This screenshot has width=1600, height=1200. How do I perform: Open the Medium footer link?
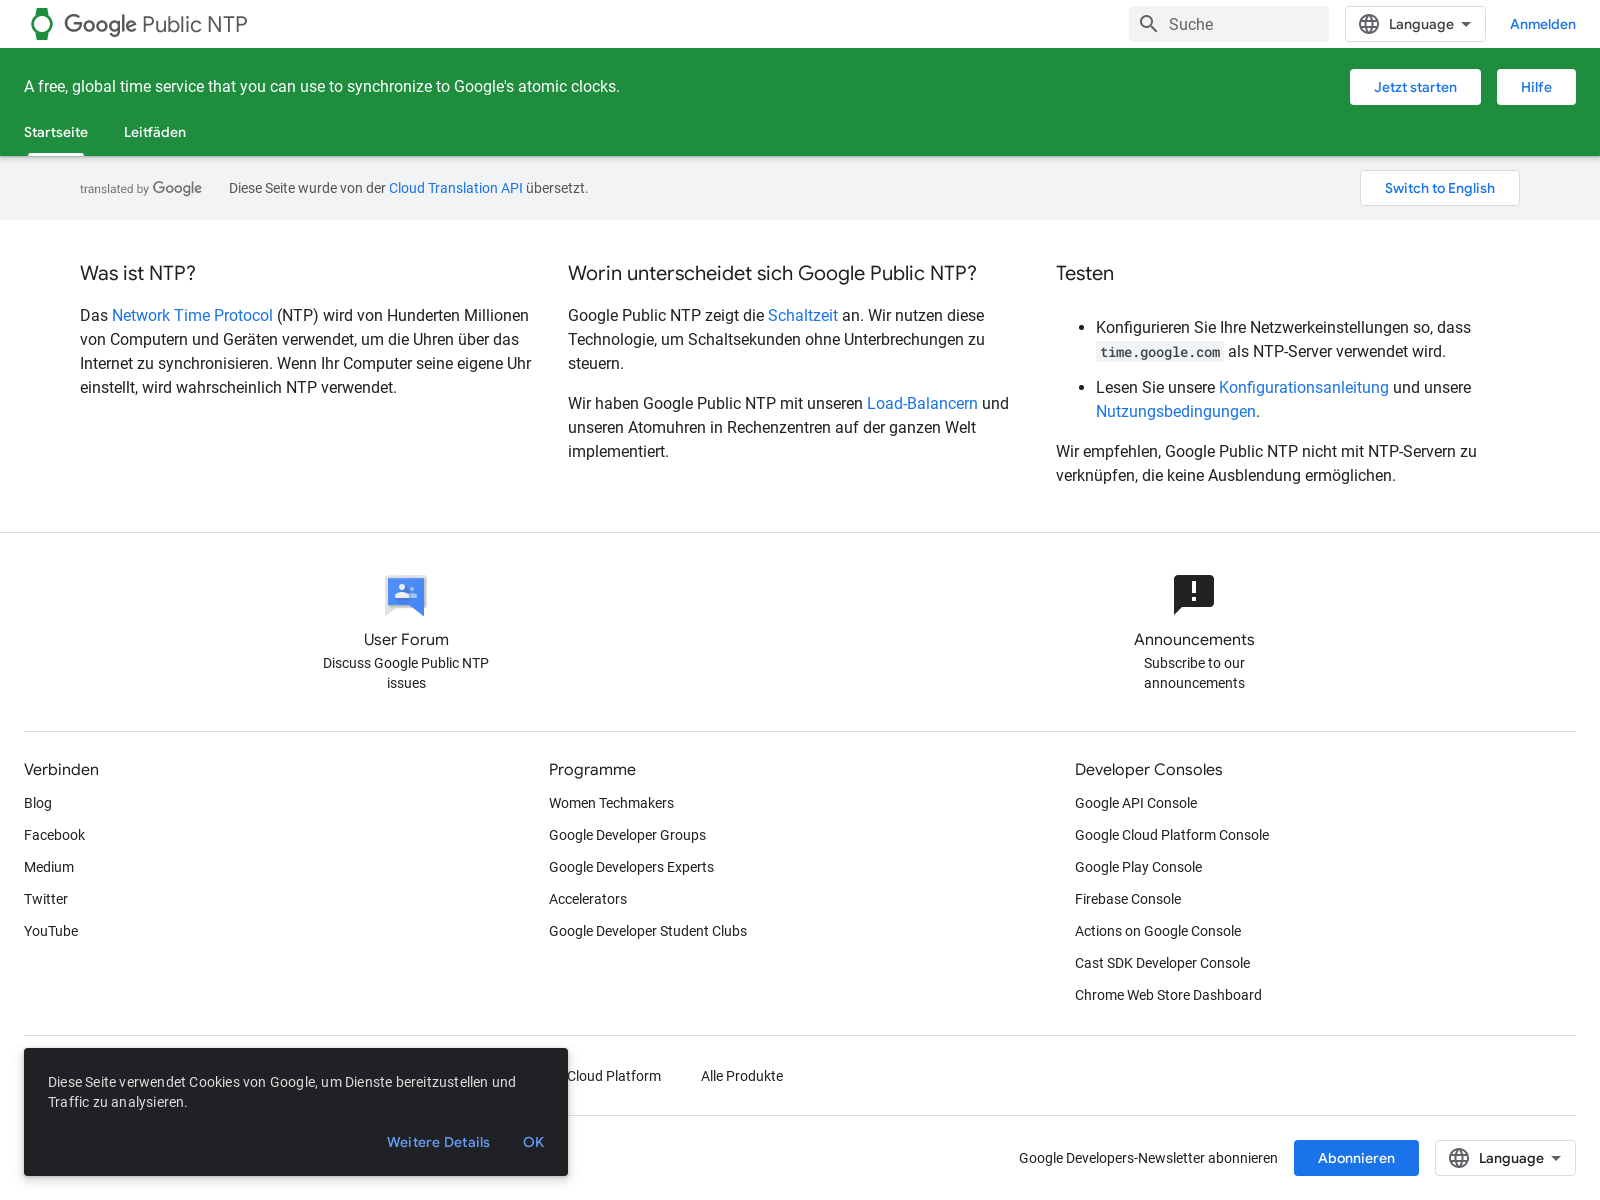(x=49, y=867)
